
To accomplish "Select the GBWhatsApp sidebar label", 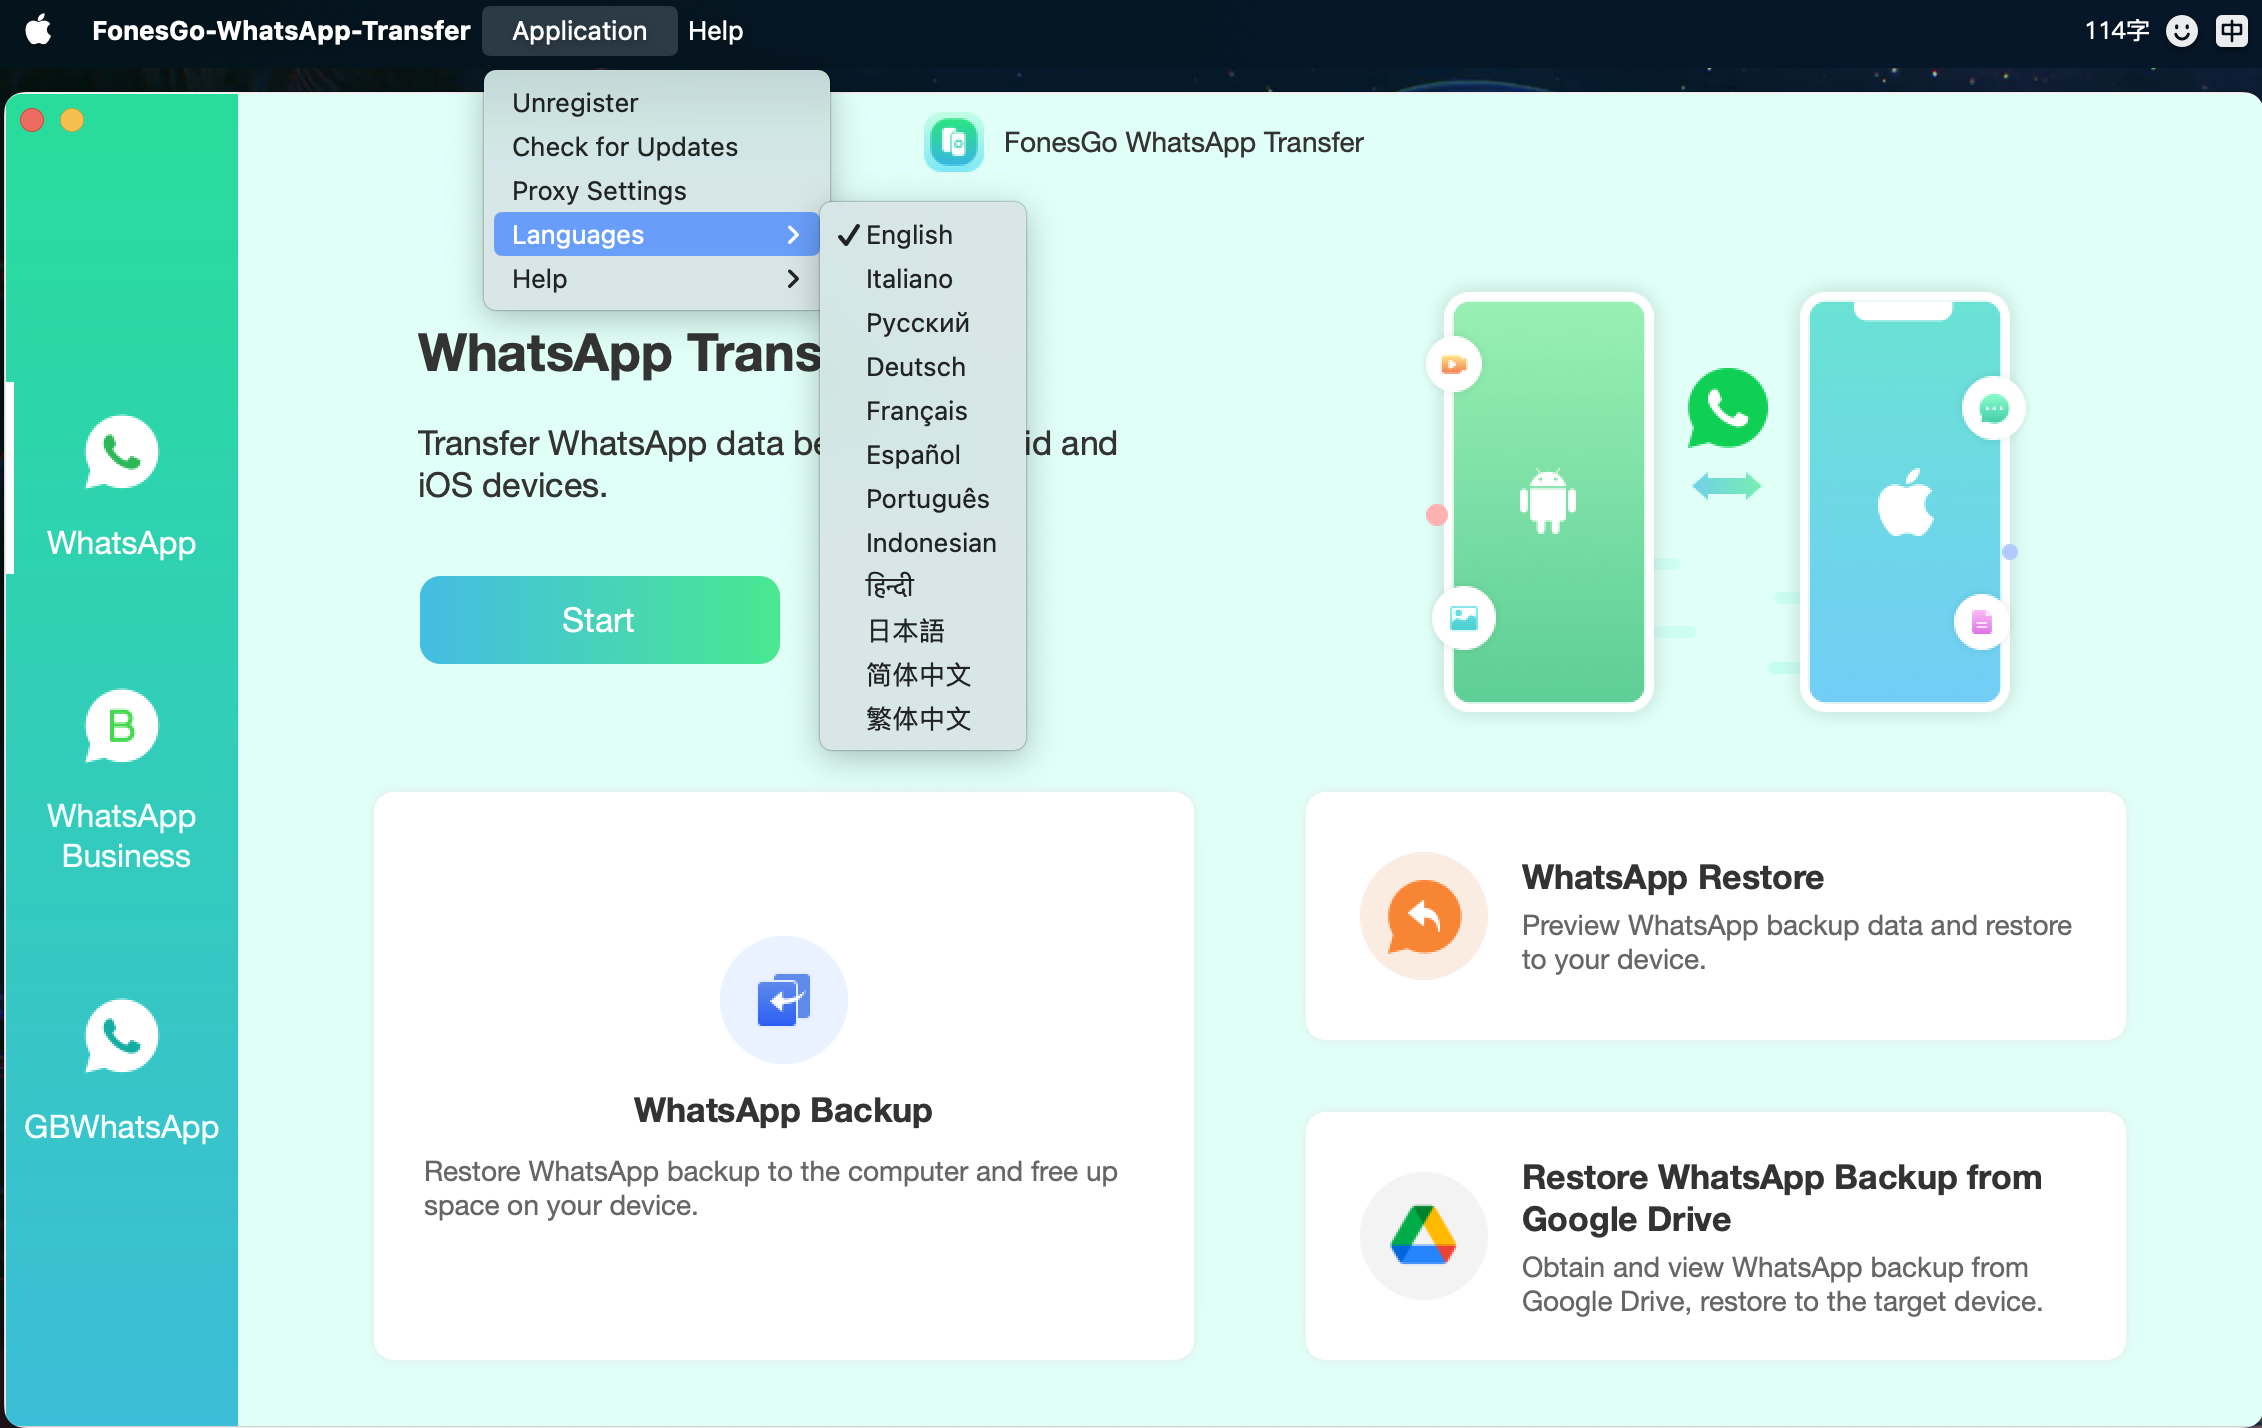I will pos(121,1127).
